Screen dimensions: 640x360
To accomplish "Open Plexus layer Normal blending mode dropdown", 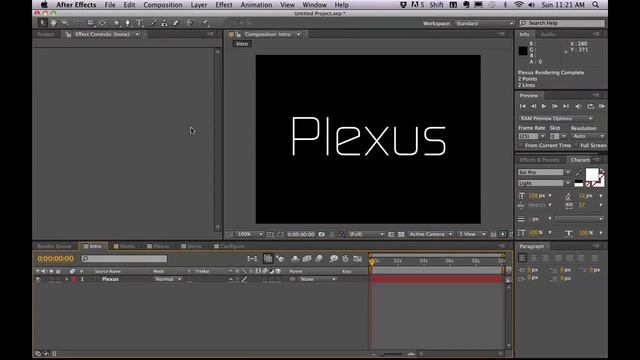I will coord(168,279).
